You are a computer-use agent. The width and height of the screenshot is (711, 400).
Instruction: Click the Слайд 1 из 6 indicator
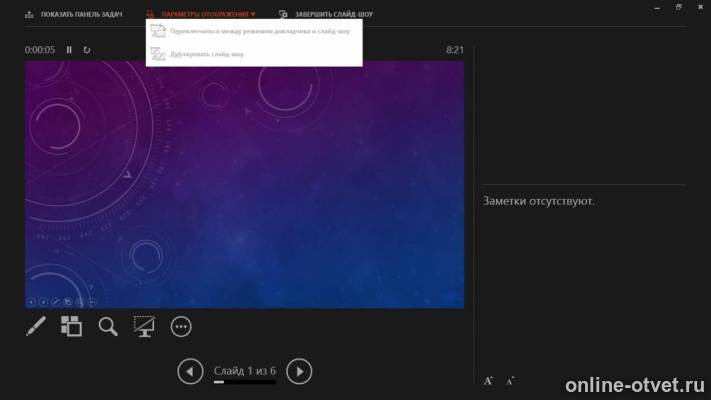coord(245,371)
